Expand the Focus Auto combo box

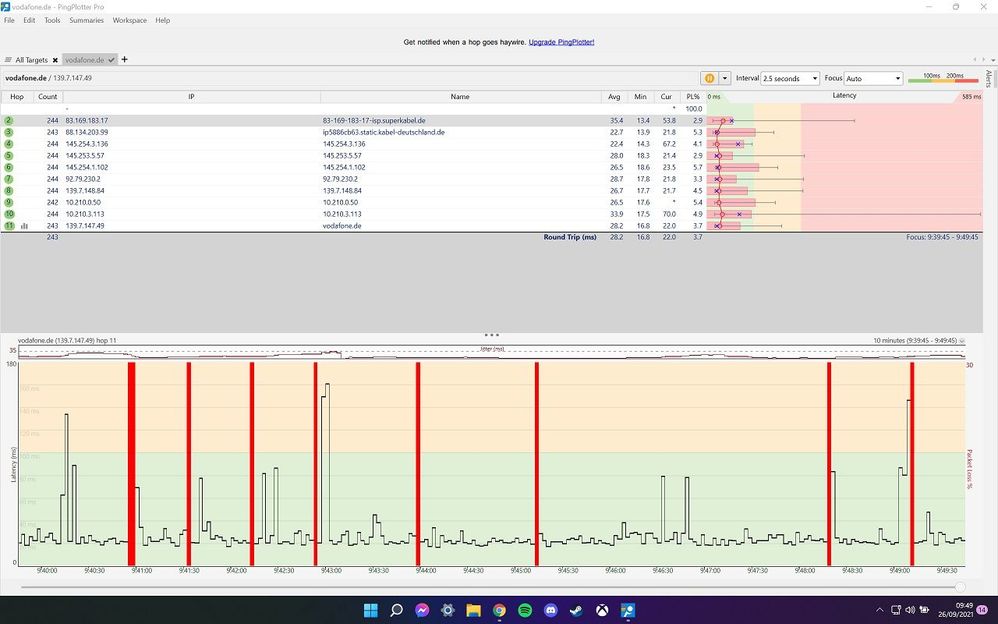pos(873,78)
